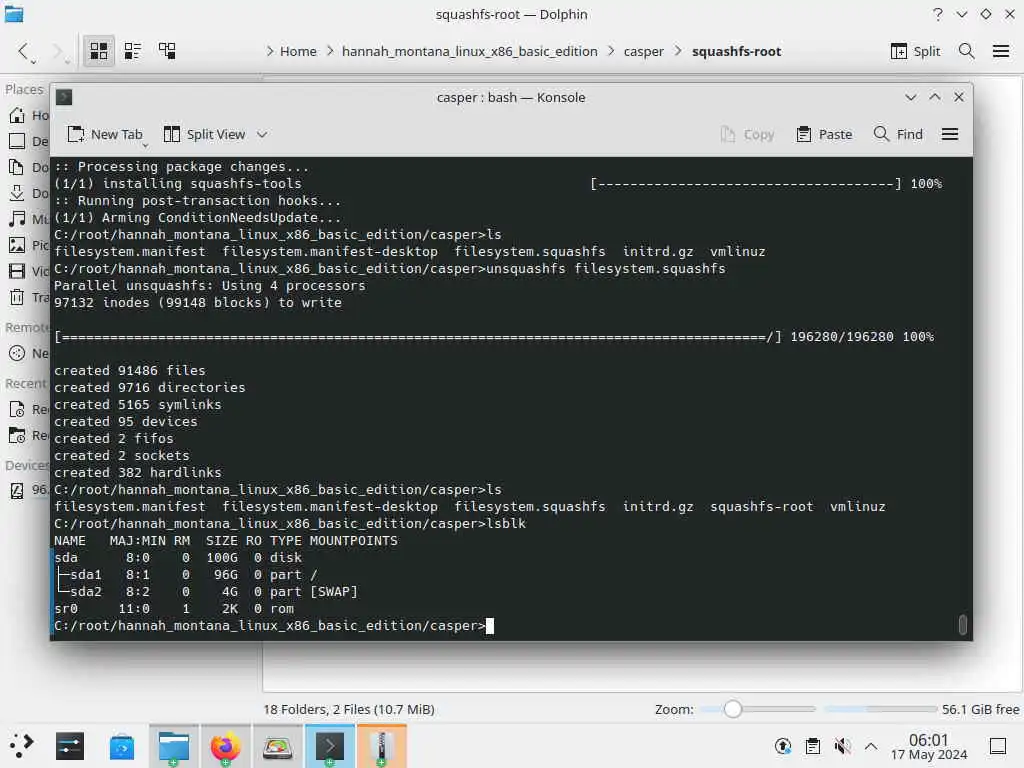The width and height of the screenshot is (1024, 768).
Task: Open Dolphin window help question mark
Action: coord(938,14)
